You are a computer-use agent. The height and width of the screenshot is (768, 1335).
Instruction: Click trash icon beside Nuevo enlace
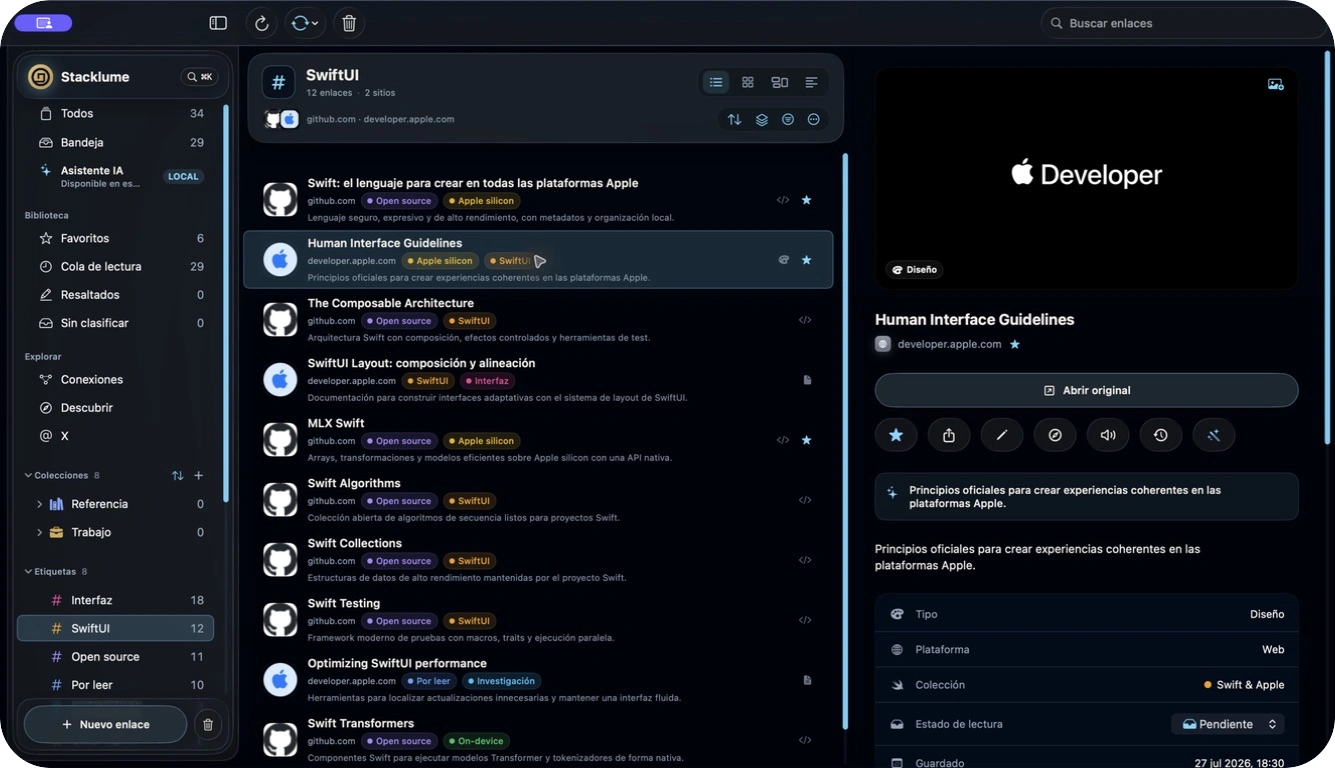point(208,724)
